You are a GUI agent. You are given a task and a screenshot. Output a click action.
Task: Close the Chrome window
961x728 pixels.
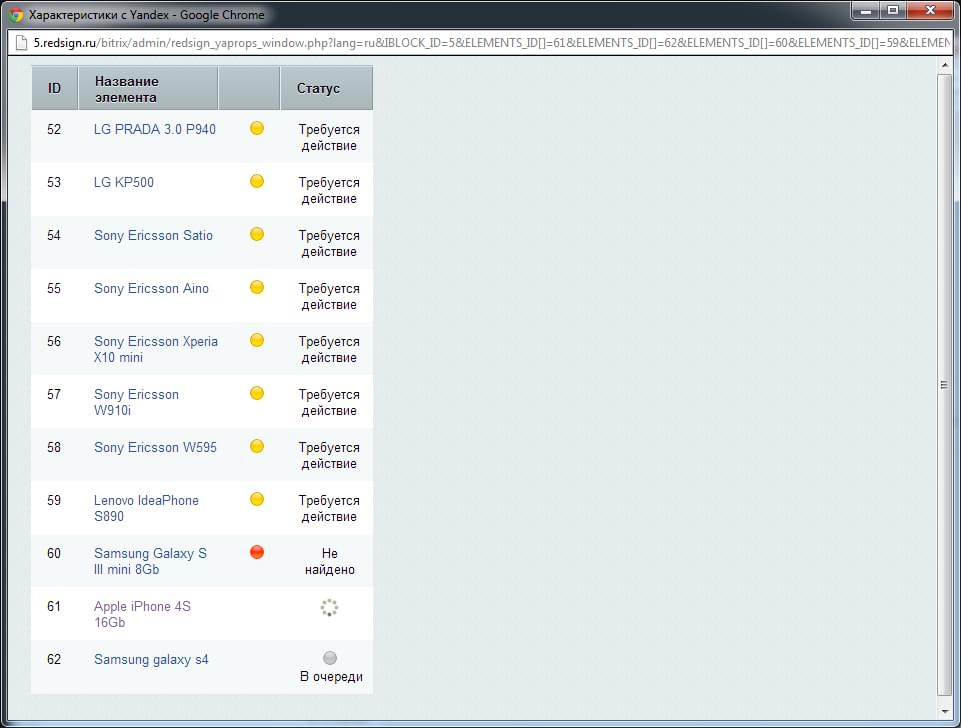[930, 10]
